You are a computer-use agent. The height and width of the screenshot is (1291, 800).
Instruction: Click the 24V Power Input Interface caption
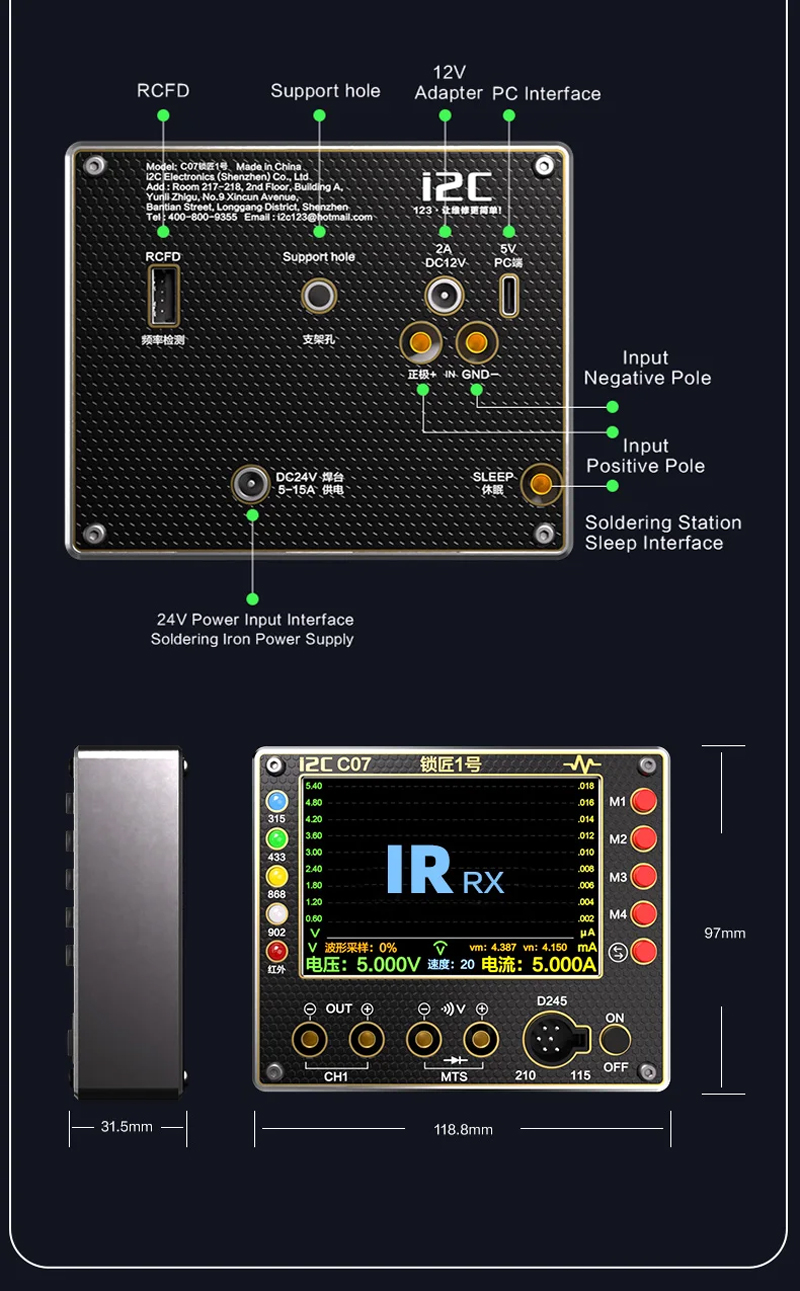pos(255,620)
